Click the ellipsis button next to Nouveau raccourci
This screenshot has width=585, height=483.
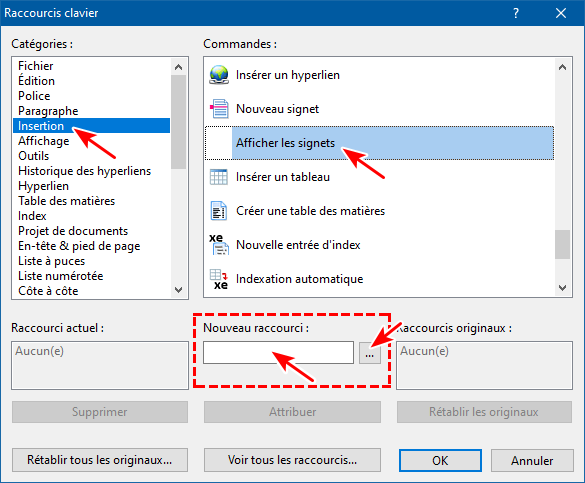[369, 352]
